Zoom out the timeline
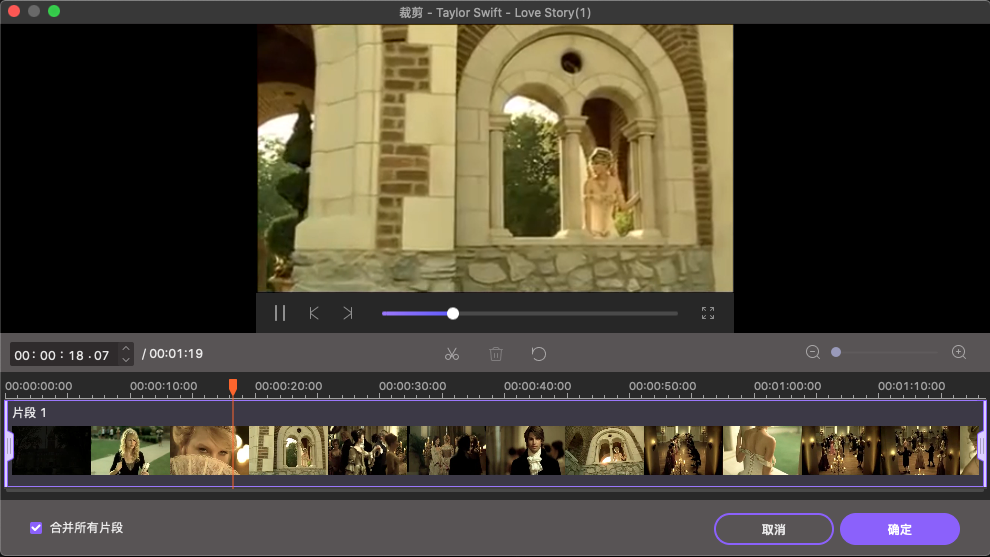 coord(813,352)
